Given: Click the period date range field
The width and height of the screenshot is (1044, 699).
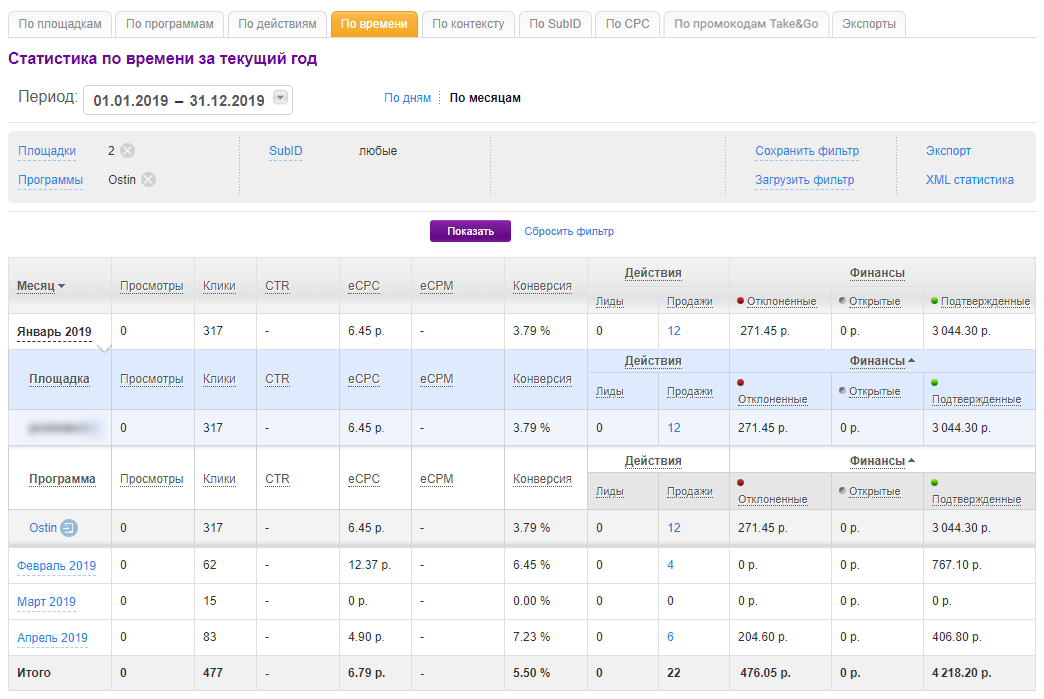Looking at the screenshot, I should click(178, 100).
